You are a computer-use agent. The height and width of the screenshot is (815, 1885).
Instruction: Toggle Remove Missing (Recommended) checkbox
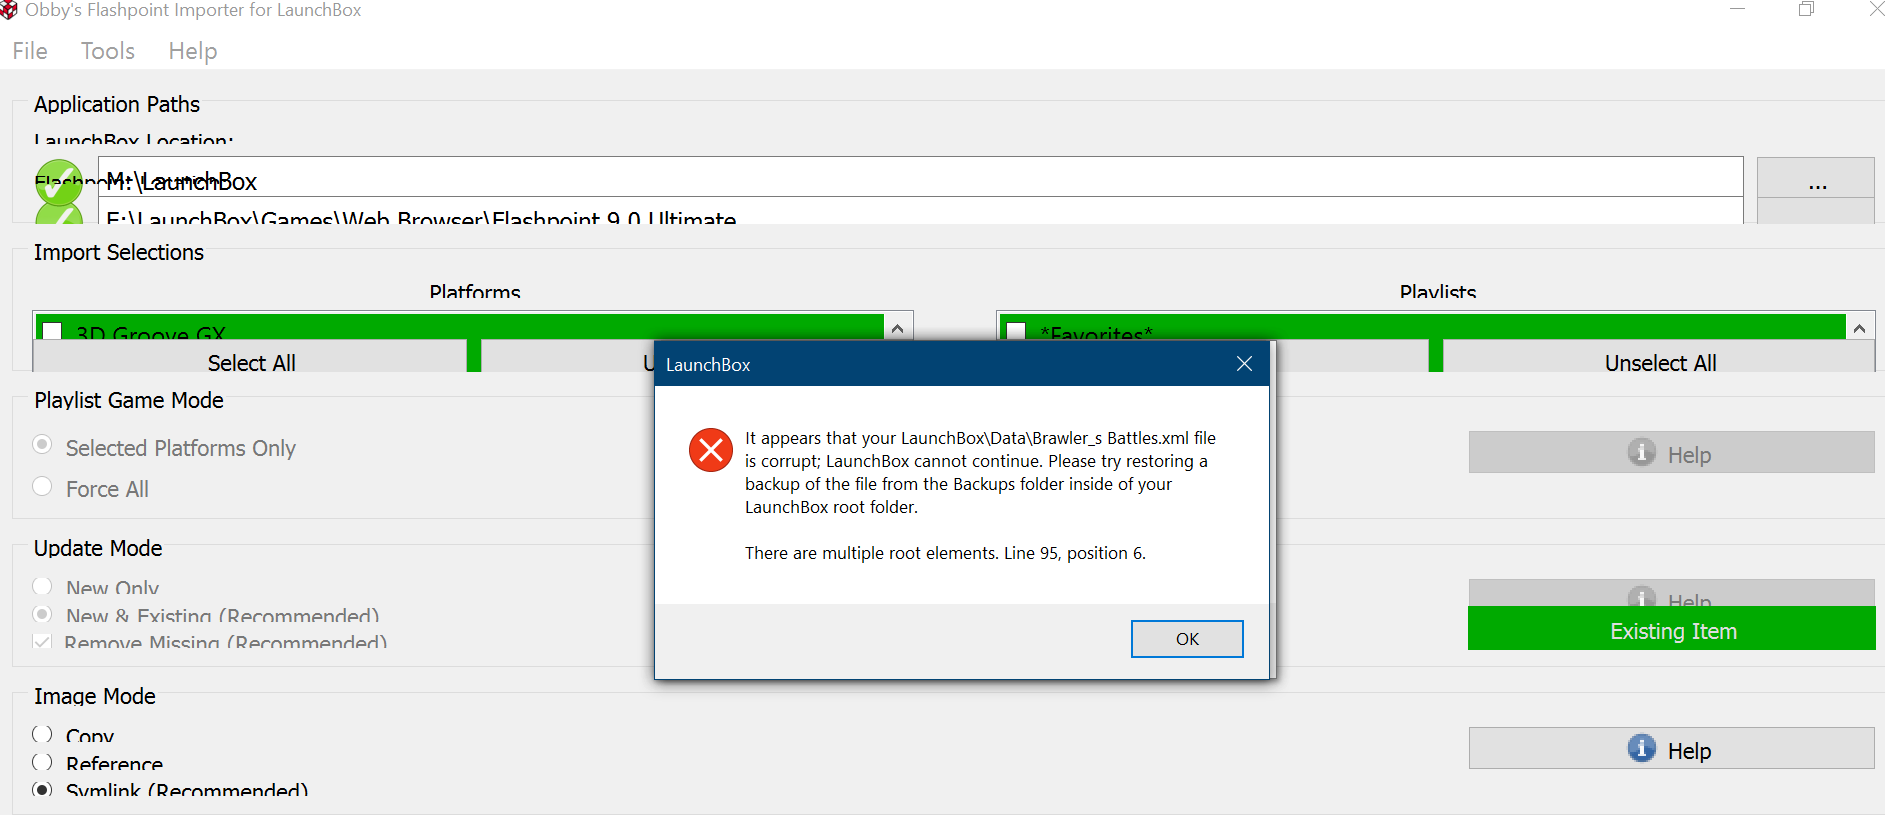(x=42, y=641)
